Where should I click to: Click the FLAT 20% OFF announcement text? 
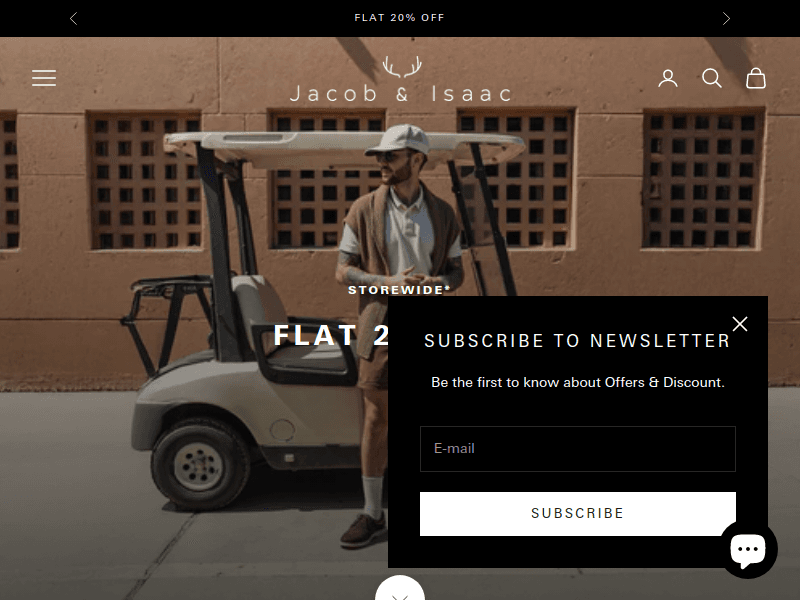[x=399, y=18]
